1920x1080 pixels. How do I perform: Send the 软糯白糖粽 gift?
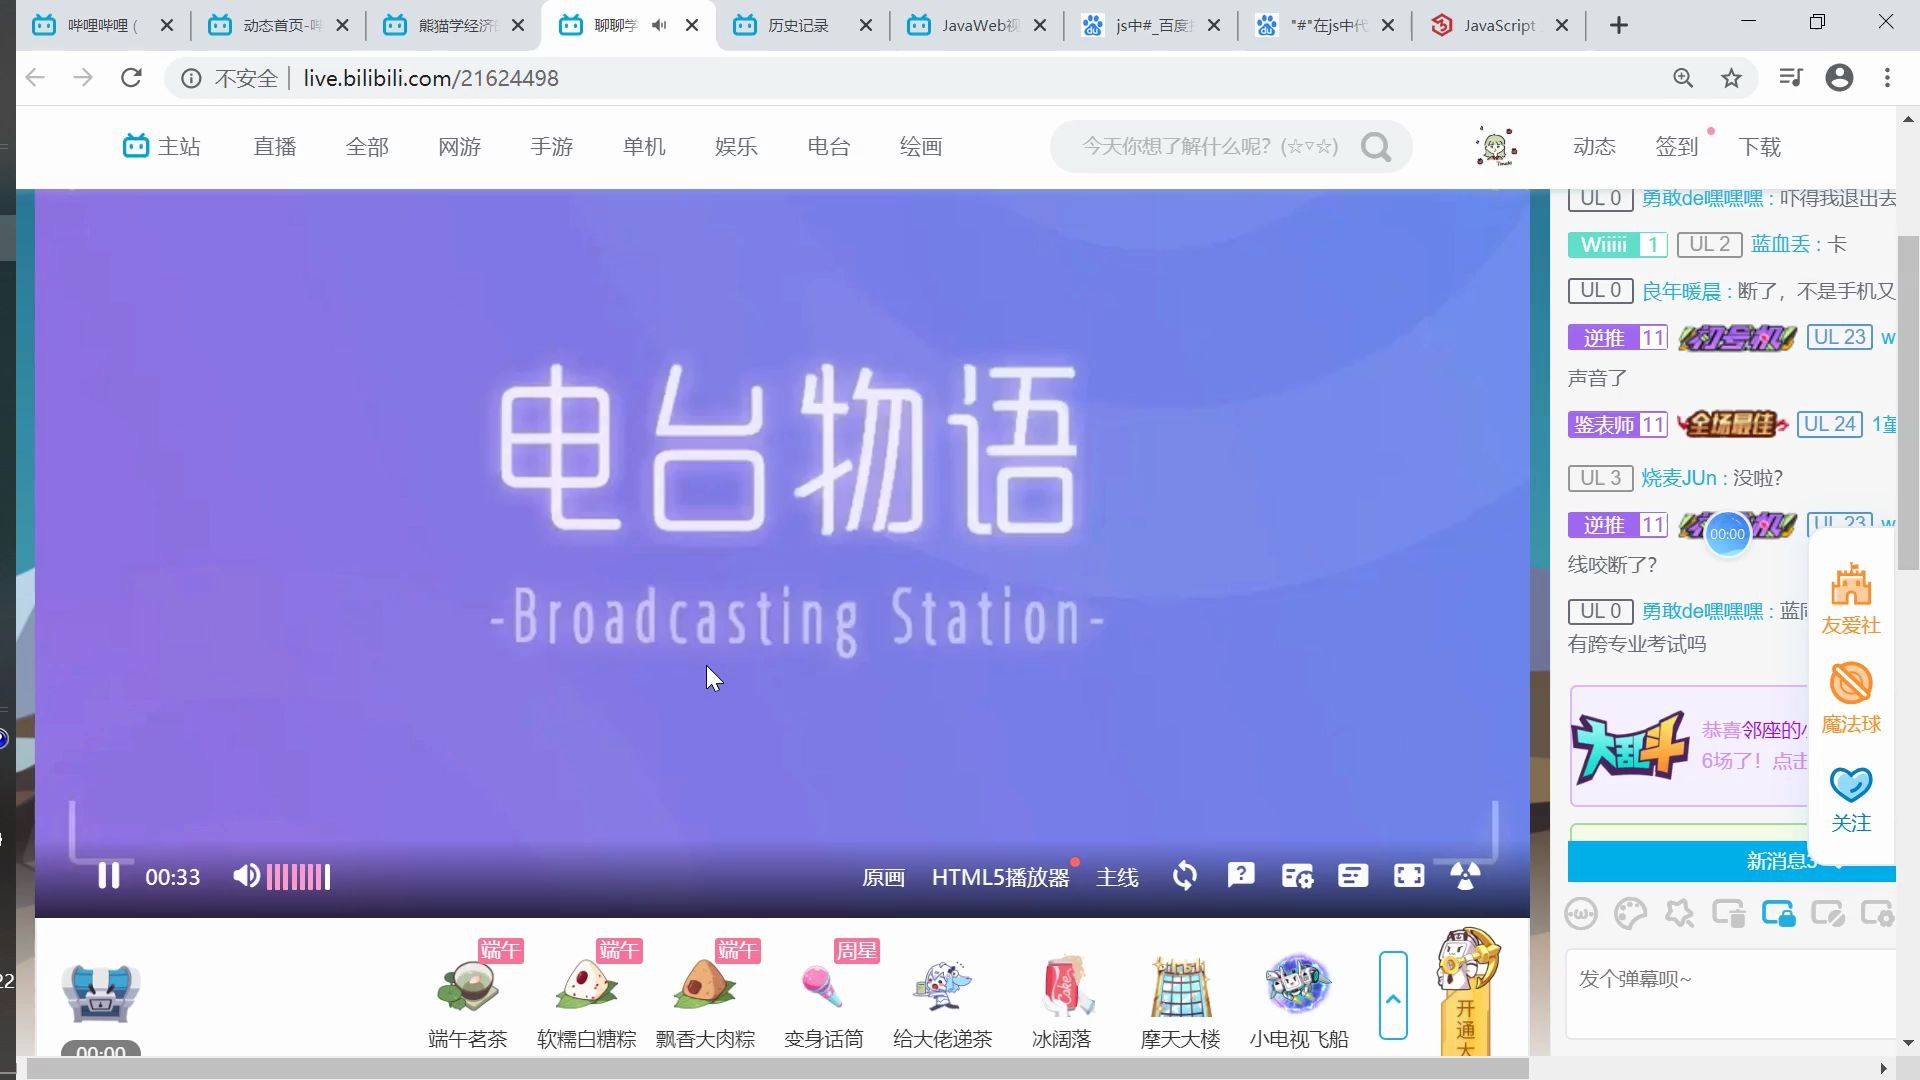(587, 996)
